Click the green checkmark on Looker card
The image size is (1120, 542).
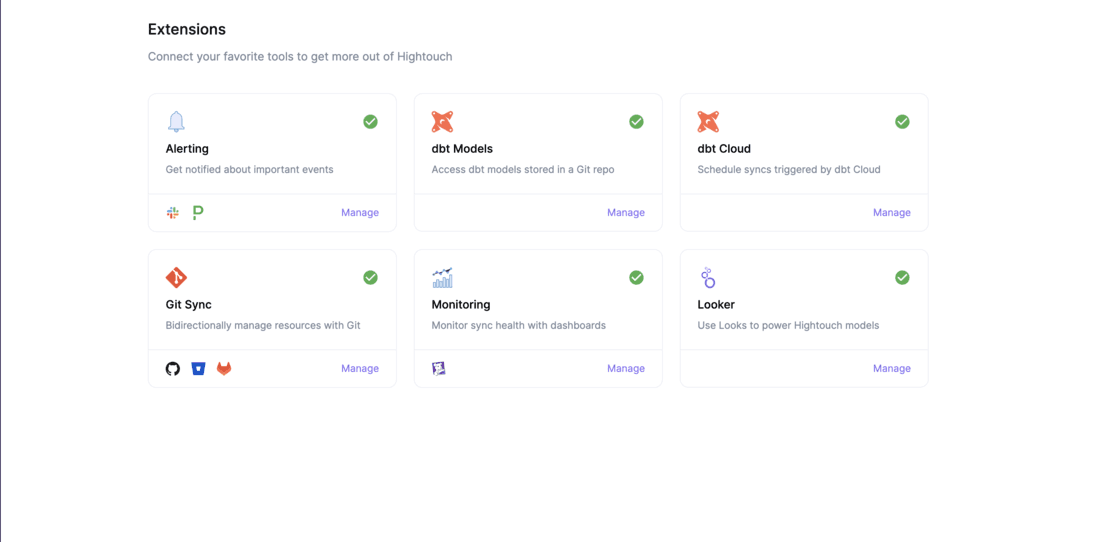pyautogui.click(x=902, y=277)
